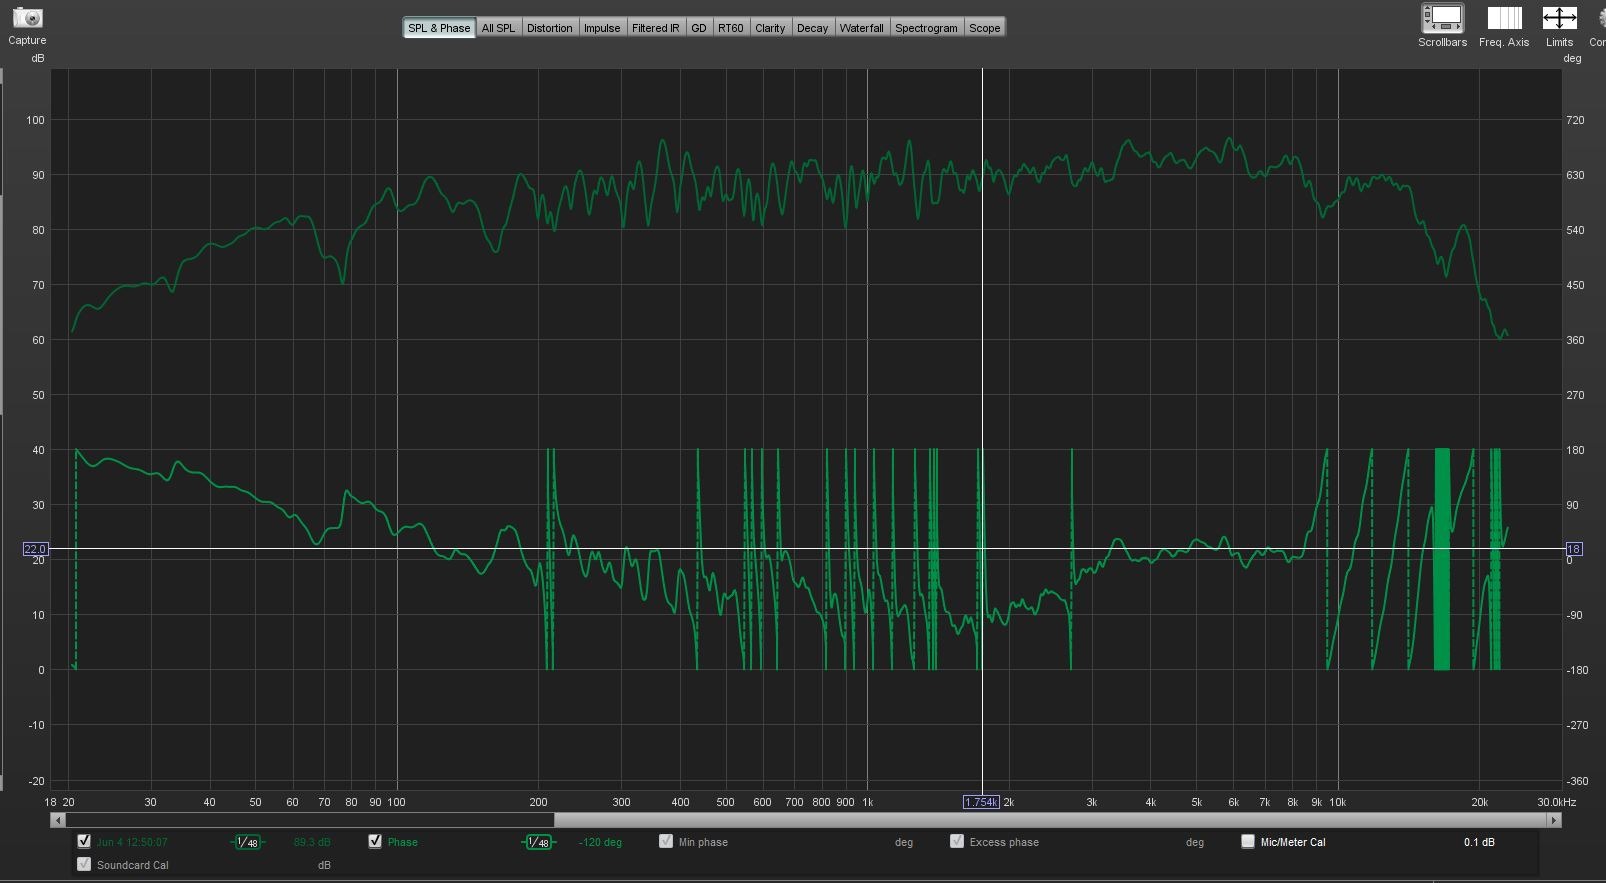Click the 89.3 dB trace value
This screenshot has width=1606, height=883.
tap(312, 843)
